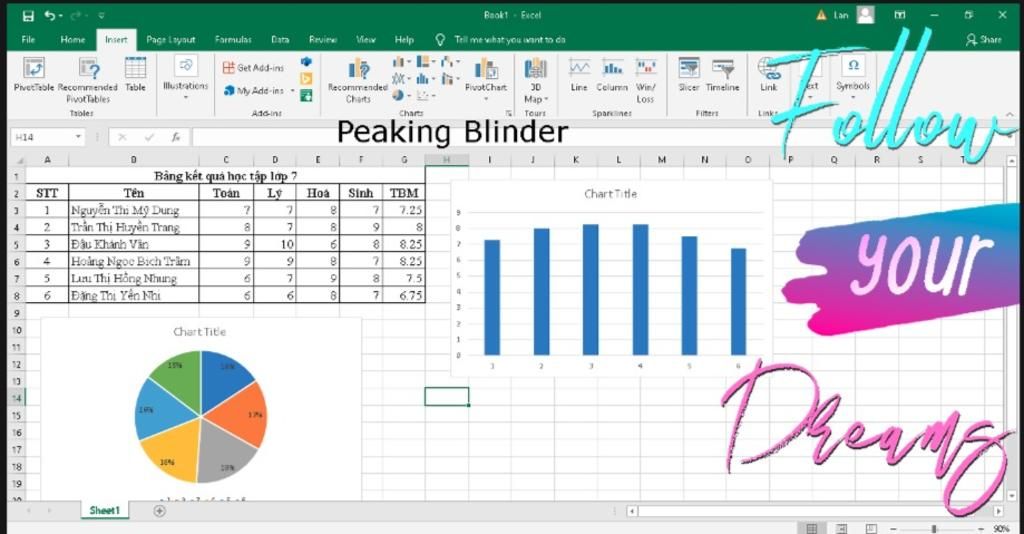Switch to the Review tab

pyautogui.click(x=323, y=39)
